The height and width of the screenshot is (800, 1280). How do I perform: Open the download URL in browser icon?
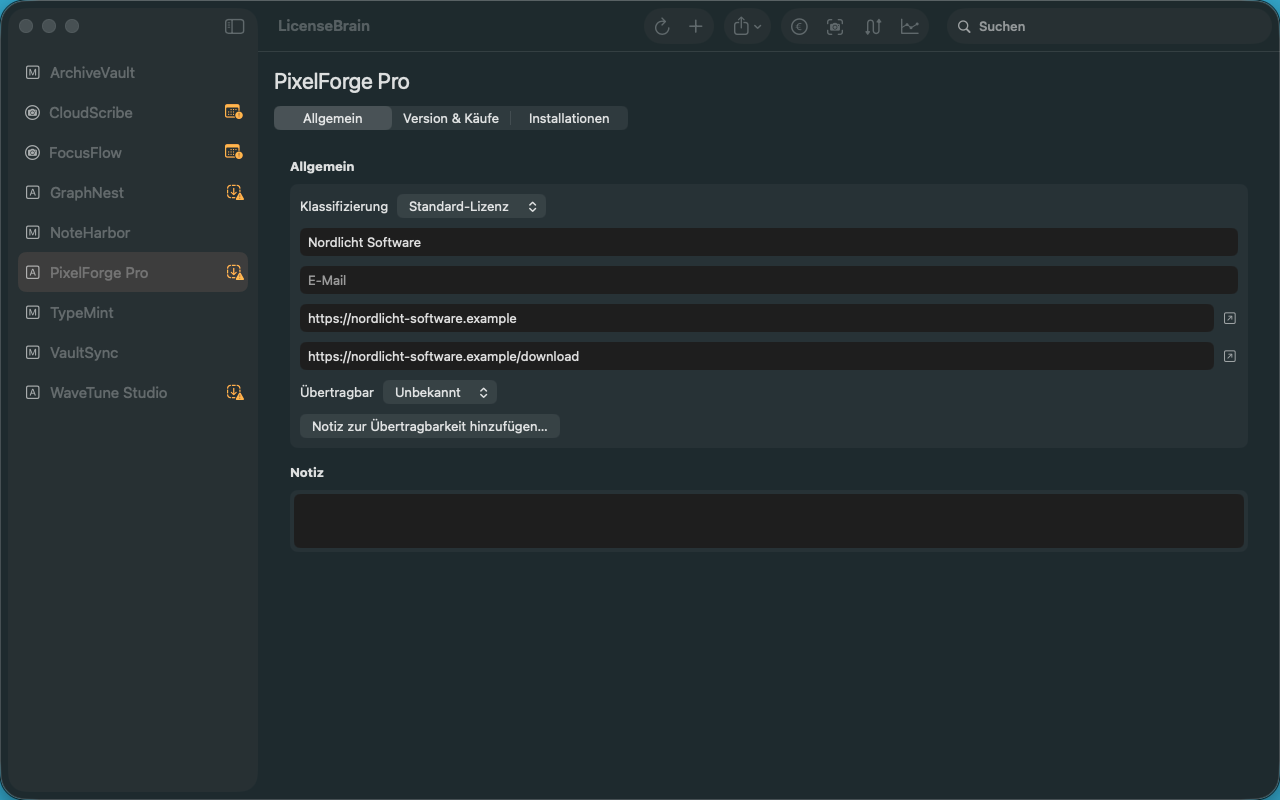[1230, 356]
